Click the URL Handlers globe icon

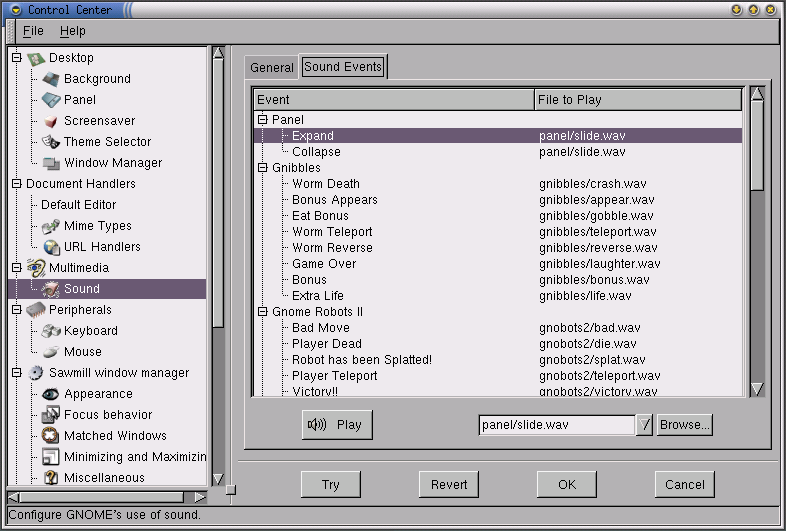click(x=51, y=247)
